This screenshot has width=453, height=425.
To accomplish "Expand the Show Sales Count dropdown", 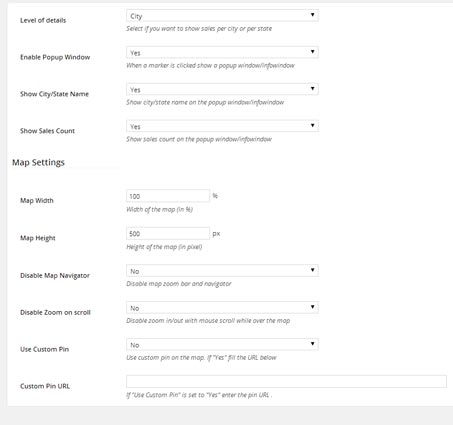I will coord(222,126).
